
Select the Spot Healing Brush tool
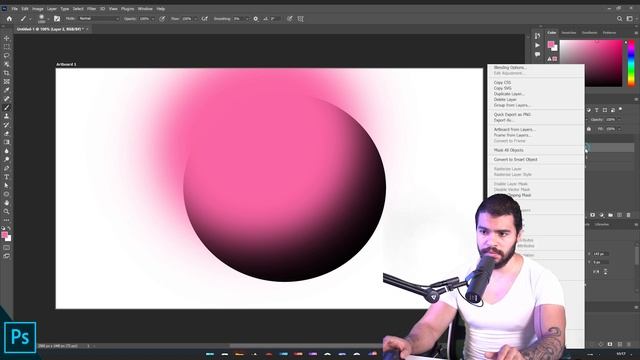point(7,99)
